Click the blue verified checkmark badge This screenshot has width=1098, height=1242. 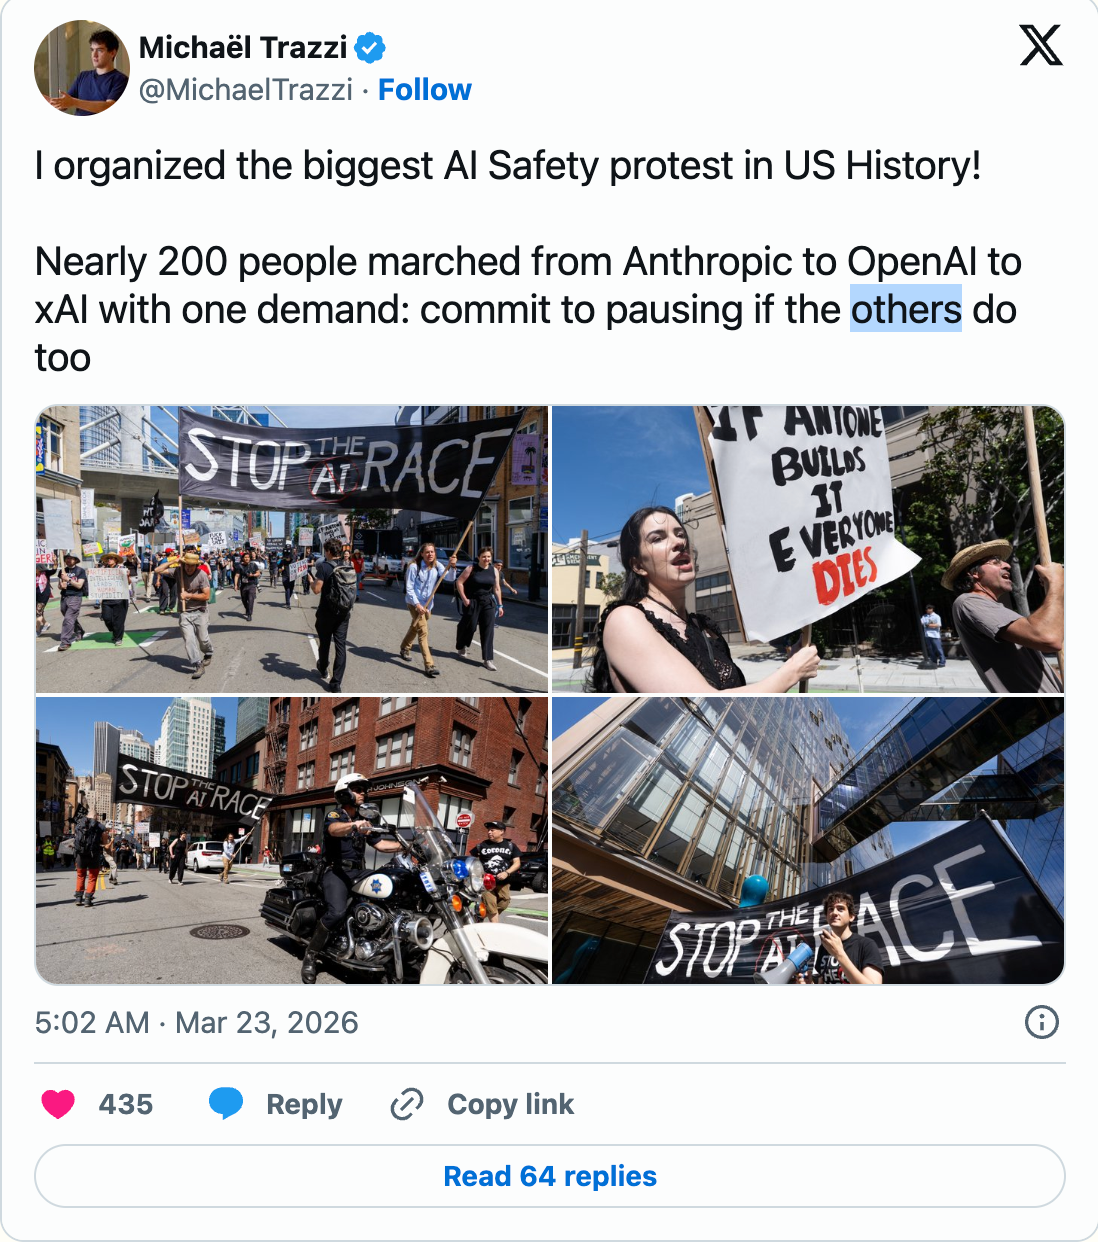click(371, 47)
